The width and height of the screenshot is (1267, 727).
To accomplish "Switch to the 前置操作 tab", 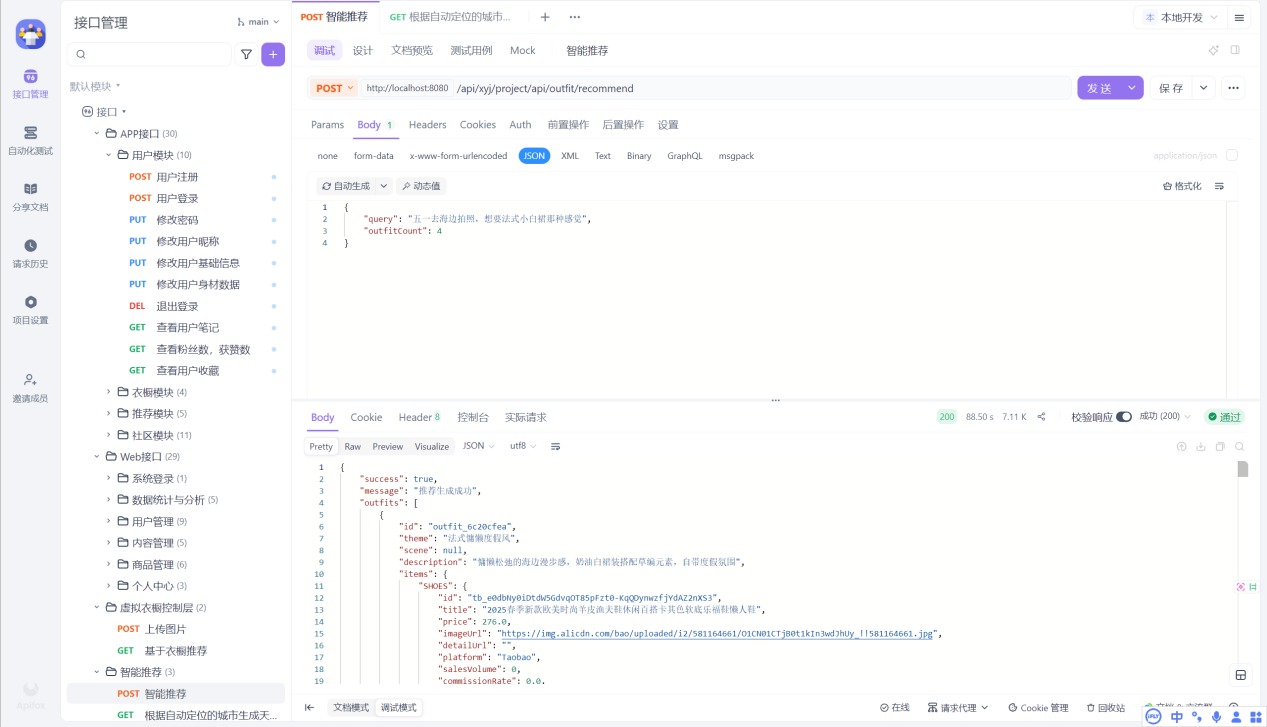I will point(568,125).
